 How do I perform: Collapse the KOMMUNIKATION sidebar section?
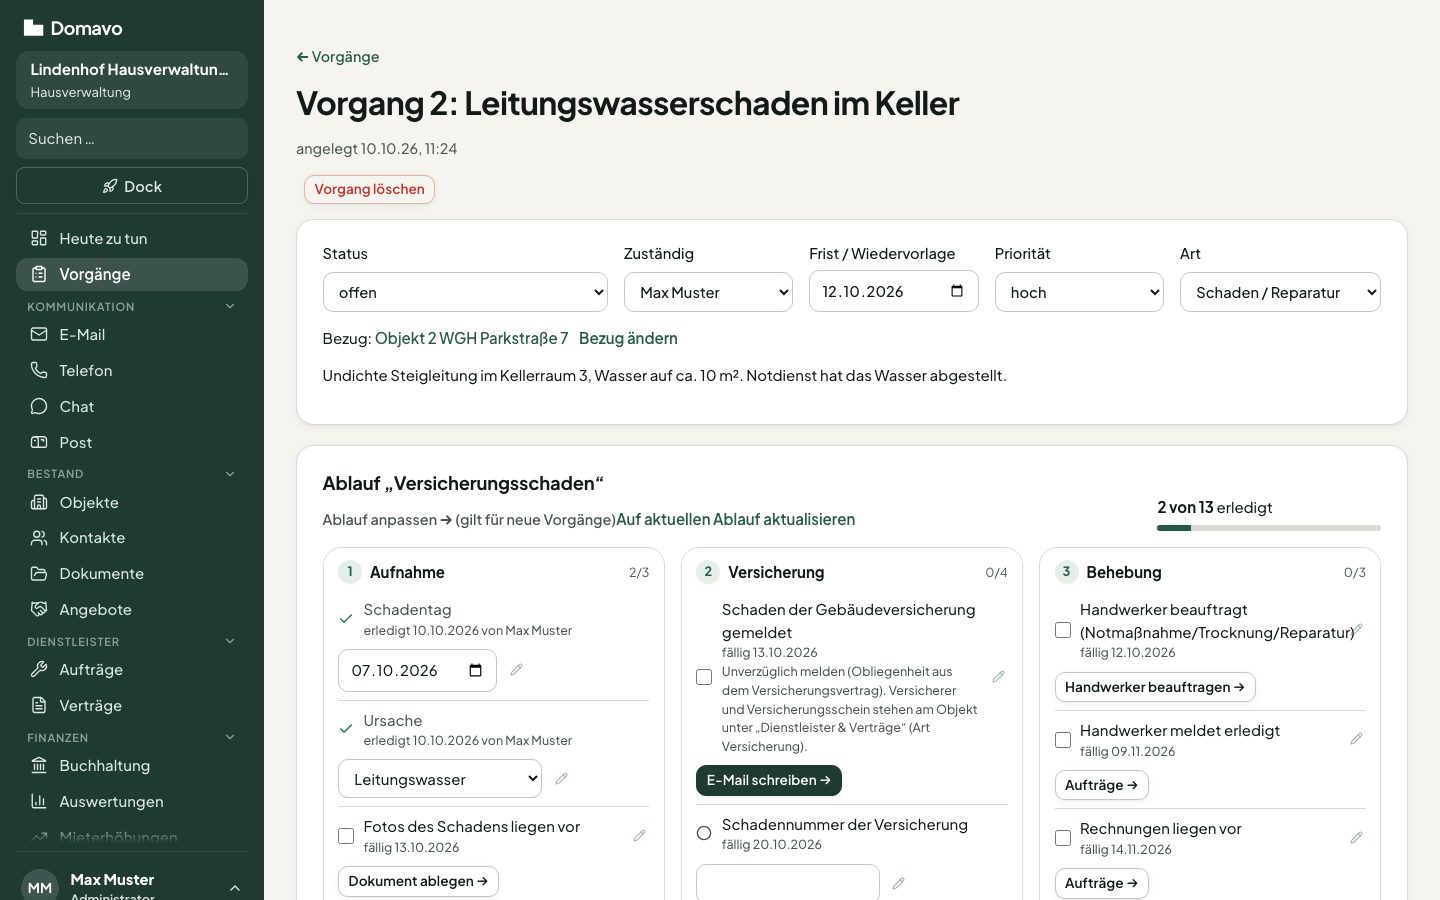tap(132, 307)
